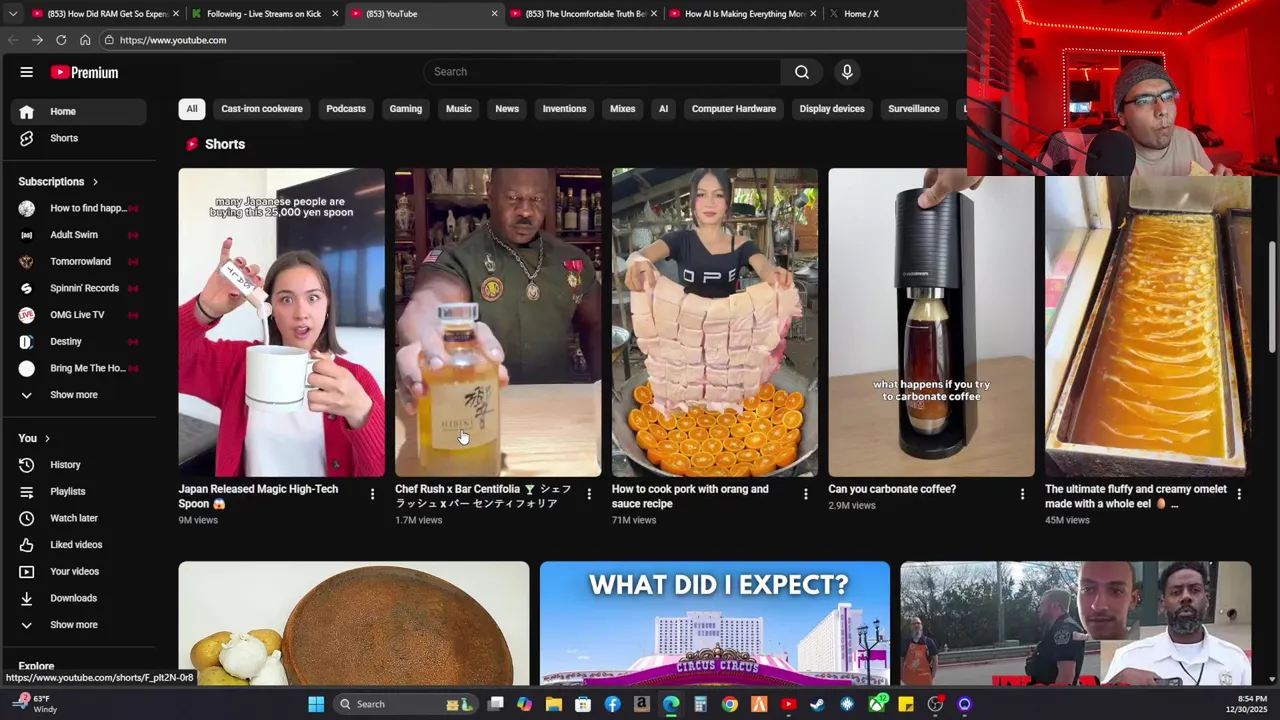Activate voice search microphone

847,72
